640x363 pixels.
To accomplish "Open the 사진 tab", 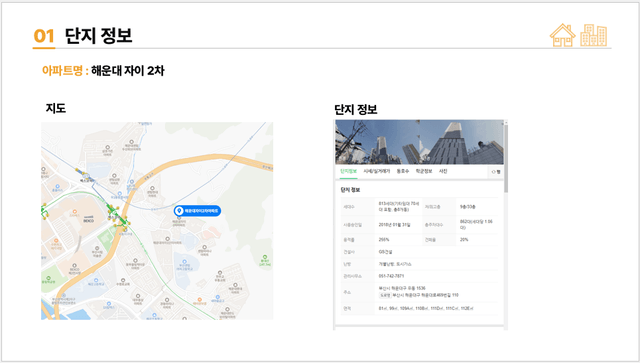I will tap(443, 171).
